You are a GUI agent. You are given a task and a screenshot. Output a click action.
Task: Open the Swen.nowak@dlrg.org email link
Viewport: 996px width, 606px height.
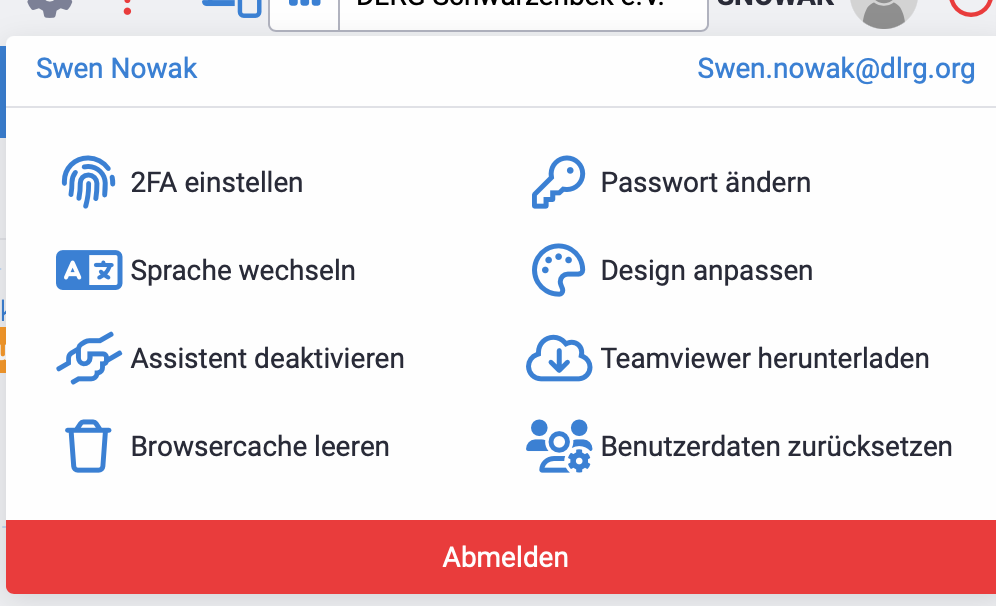pyautogui.click(x=836, y=69)
